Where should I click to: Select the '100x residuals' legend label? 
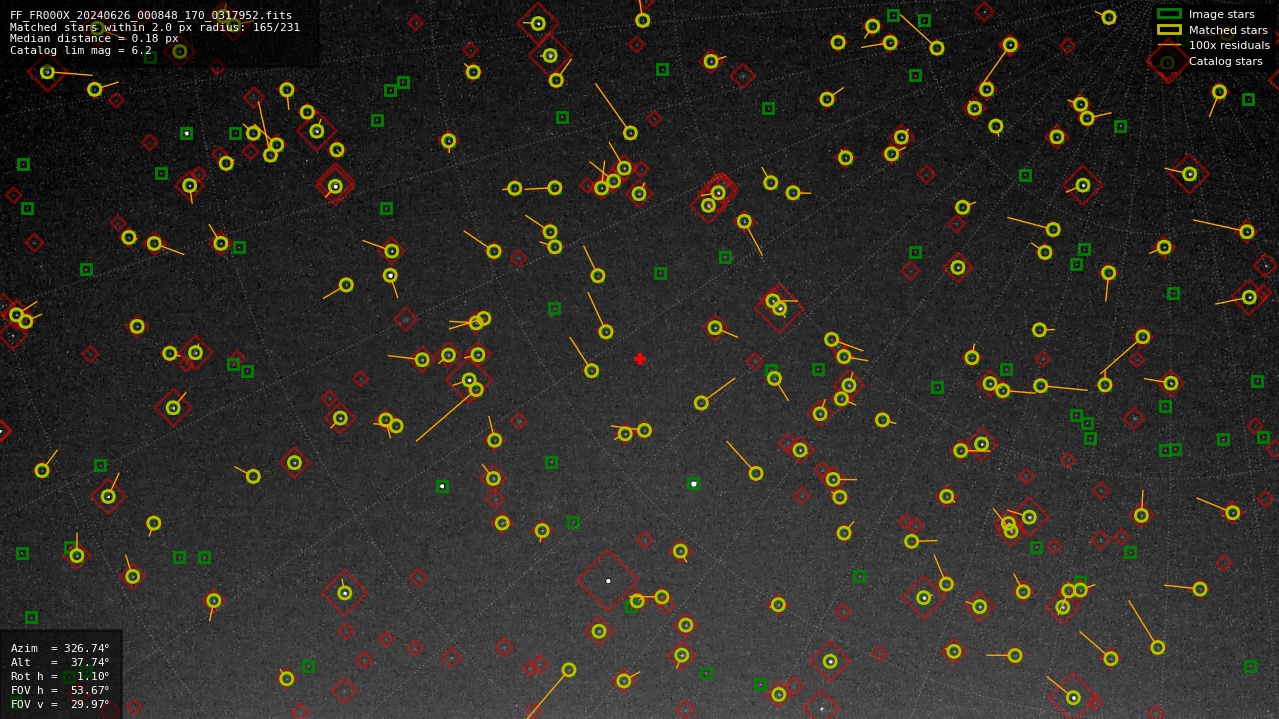click(x=1229, y=45)
